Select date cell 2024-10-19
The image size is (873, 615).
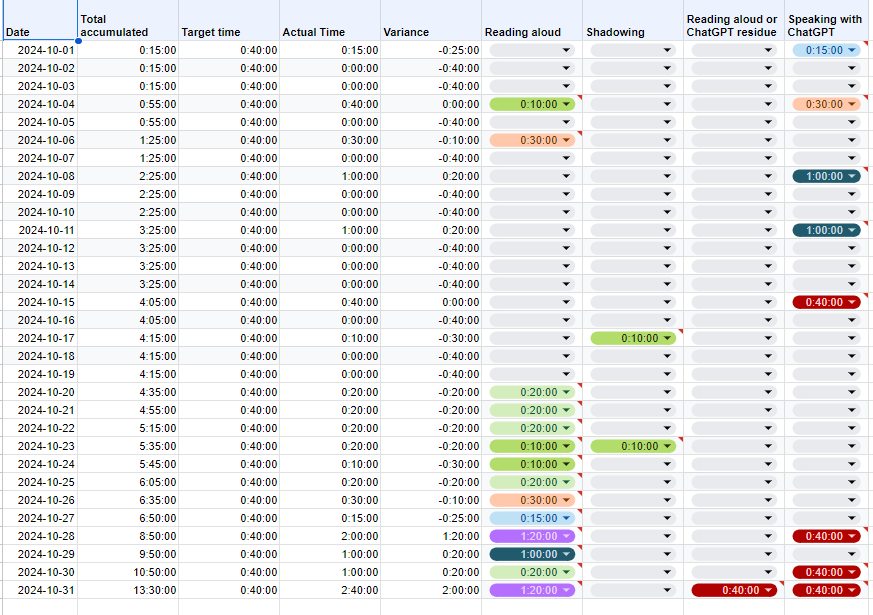pos(39,375)
